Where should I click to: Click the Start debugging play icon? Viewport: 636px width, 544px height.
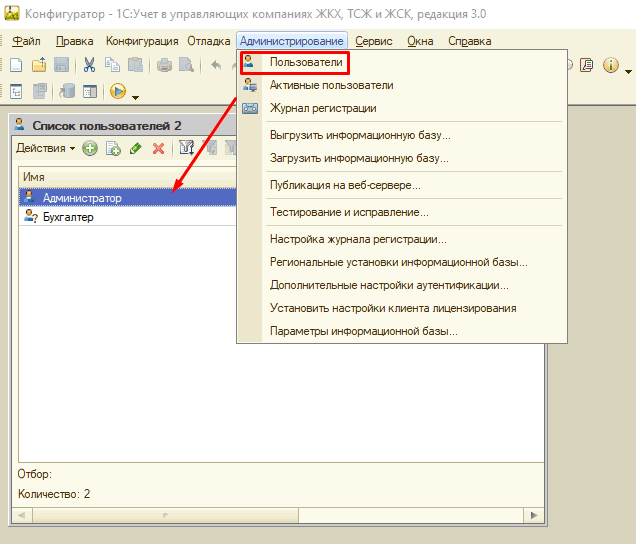tap(118, 91)
